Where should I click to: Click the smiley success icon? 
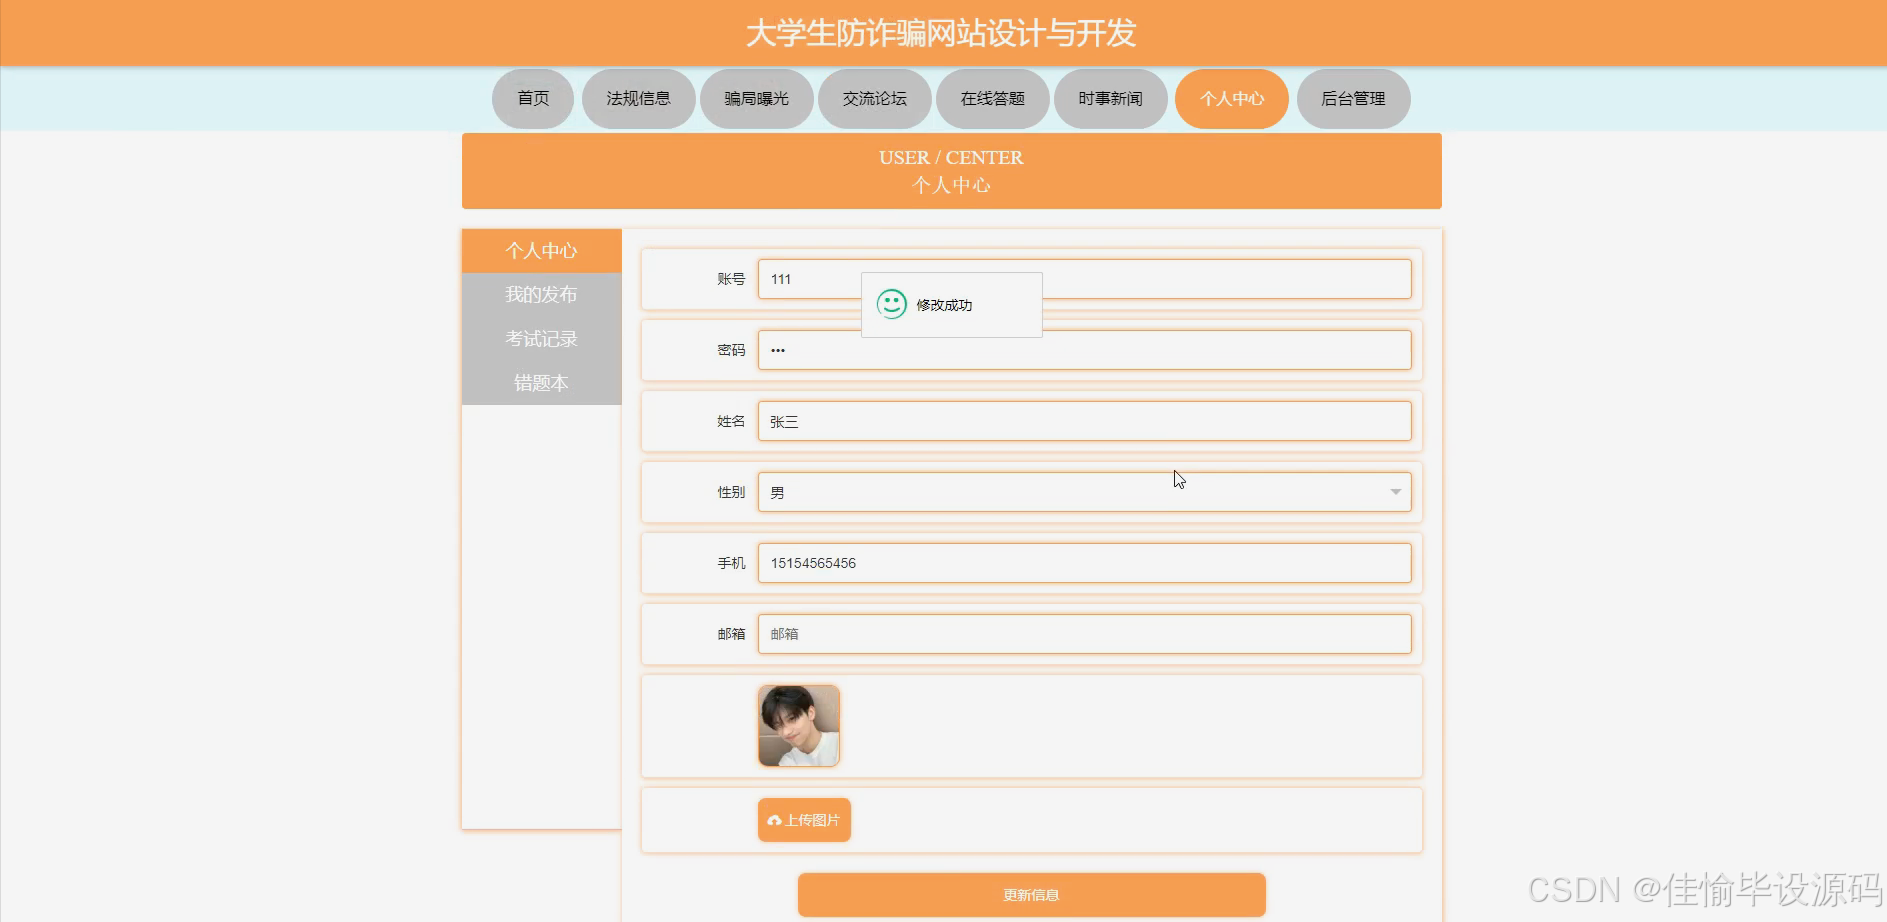891,304
